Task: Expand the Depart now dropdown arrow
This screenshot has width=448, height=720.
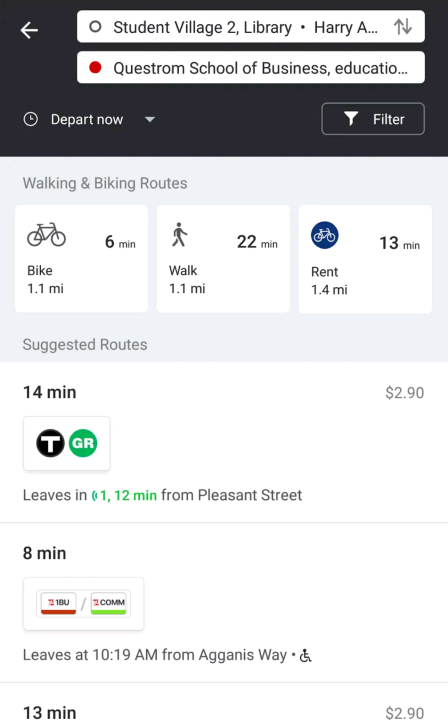Action: (150, 119)
